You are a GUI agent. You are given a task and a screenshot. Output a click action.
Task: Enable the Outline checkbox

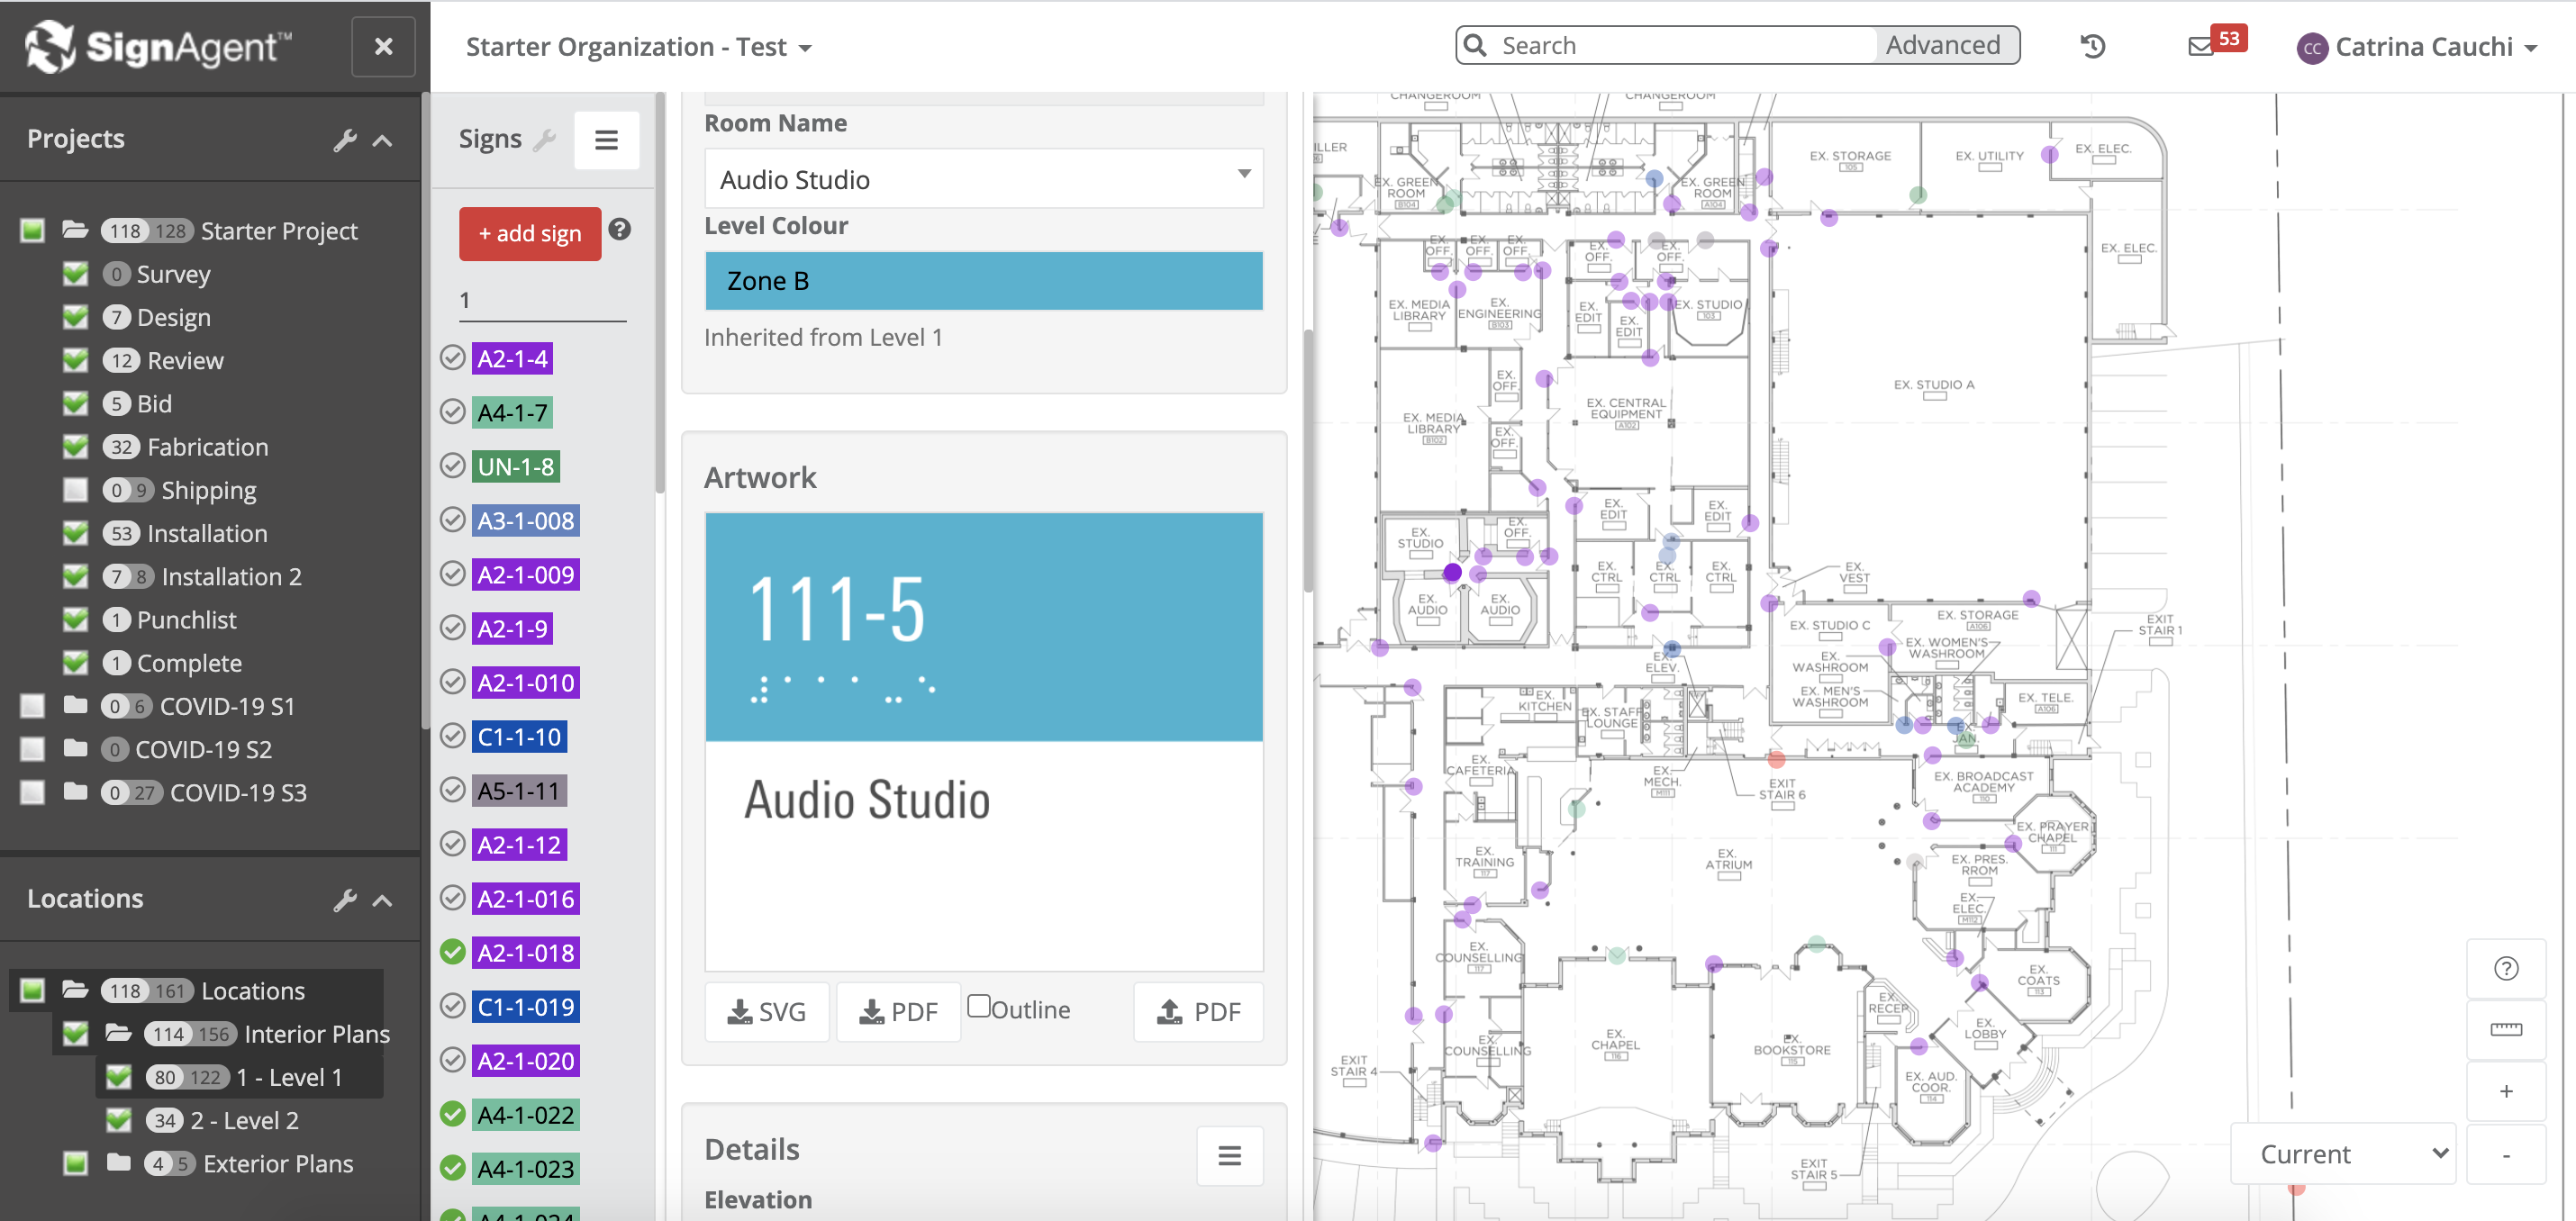(979, 1006)
